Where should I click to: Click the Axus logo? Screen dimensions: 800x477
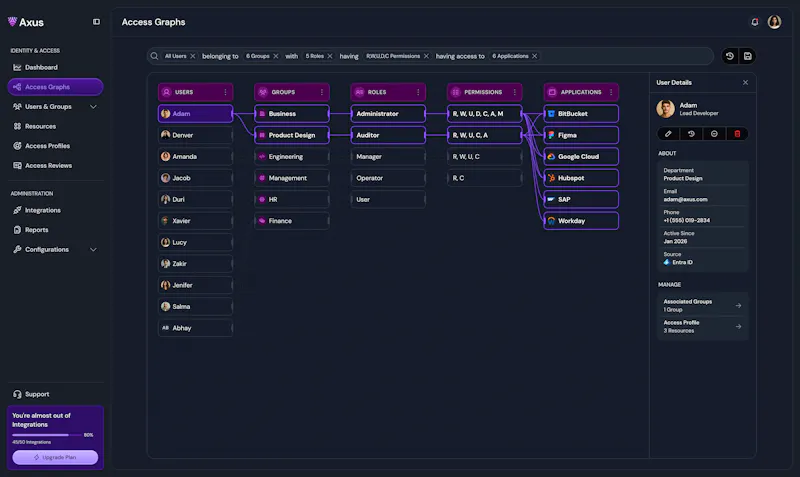coord(26,22)
